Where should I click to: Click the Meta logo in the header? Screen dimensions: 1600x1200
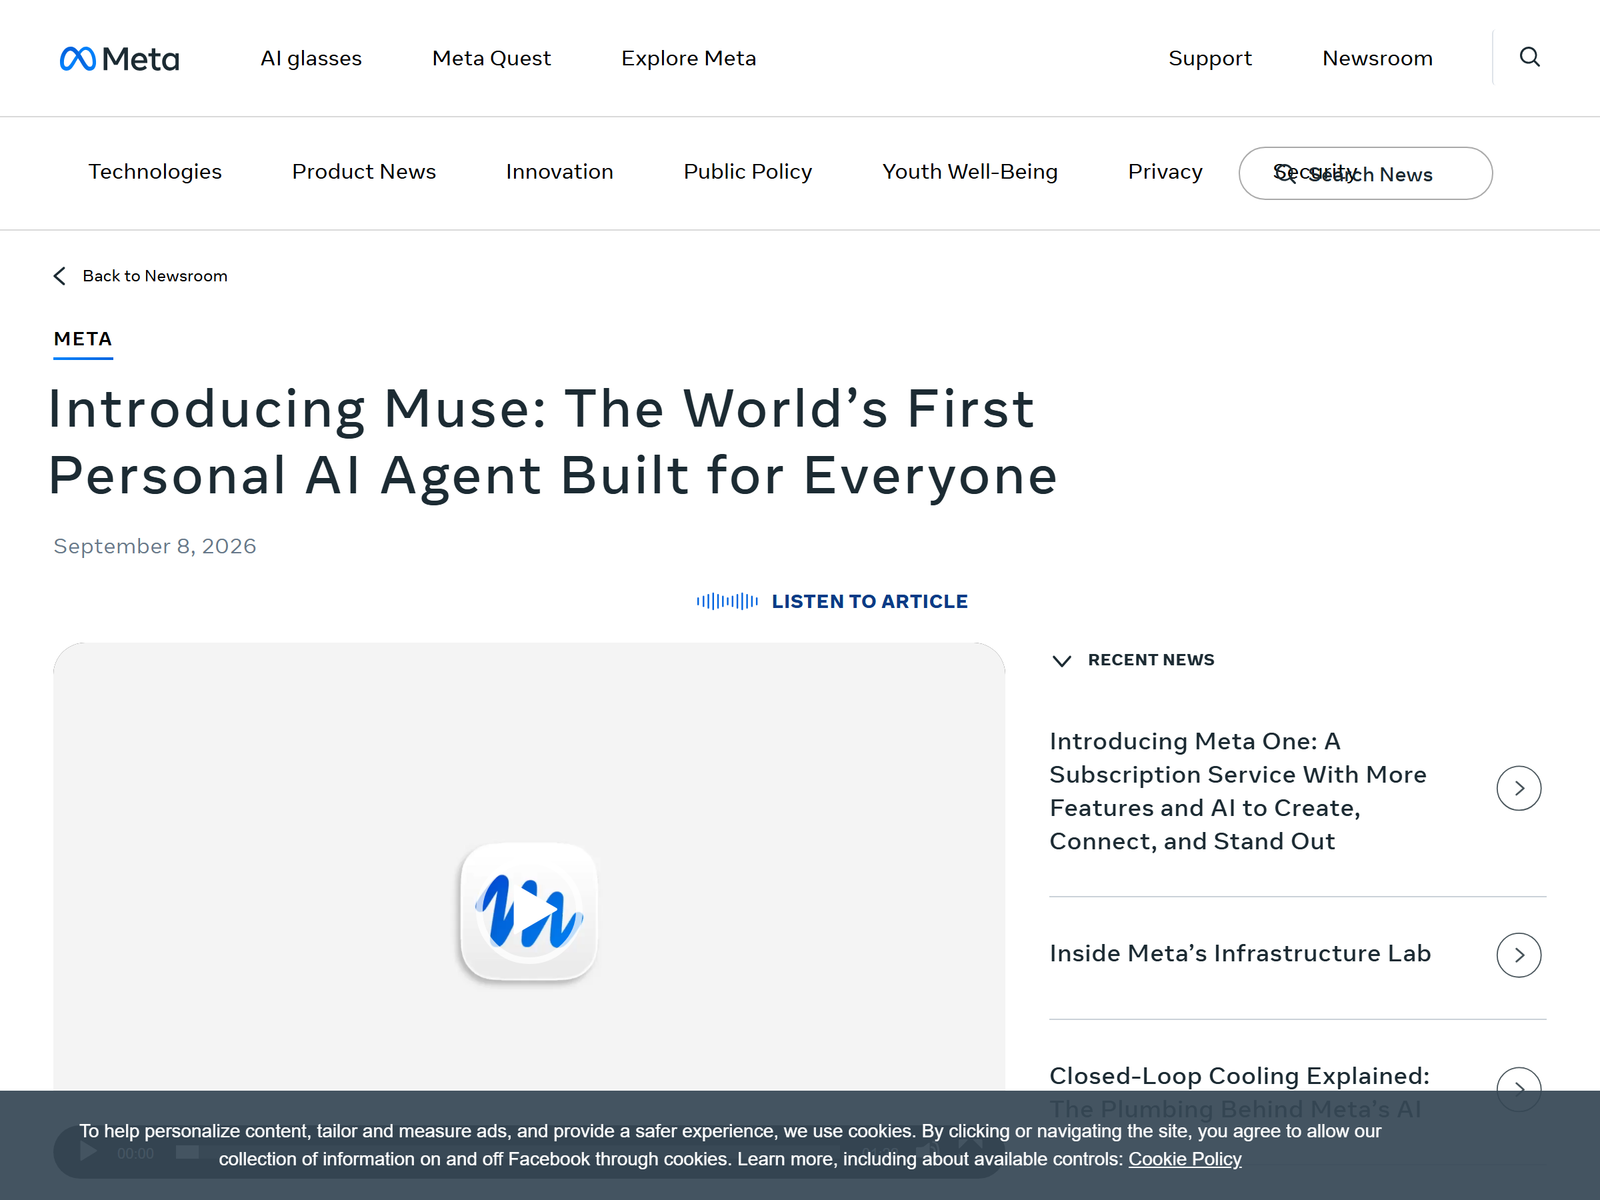pos(119,59)
